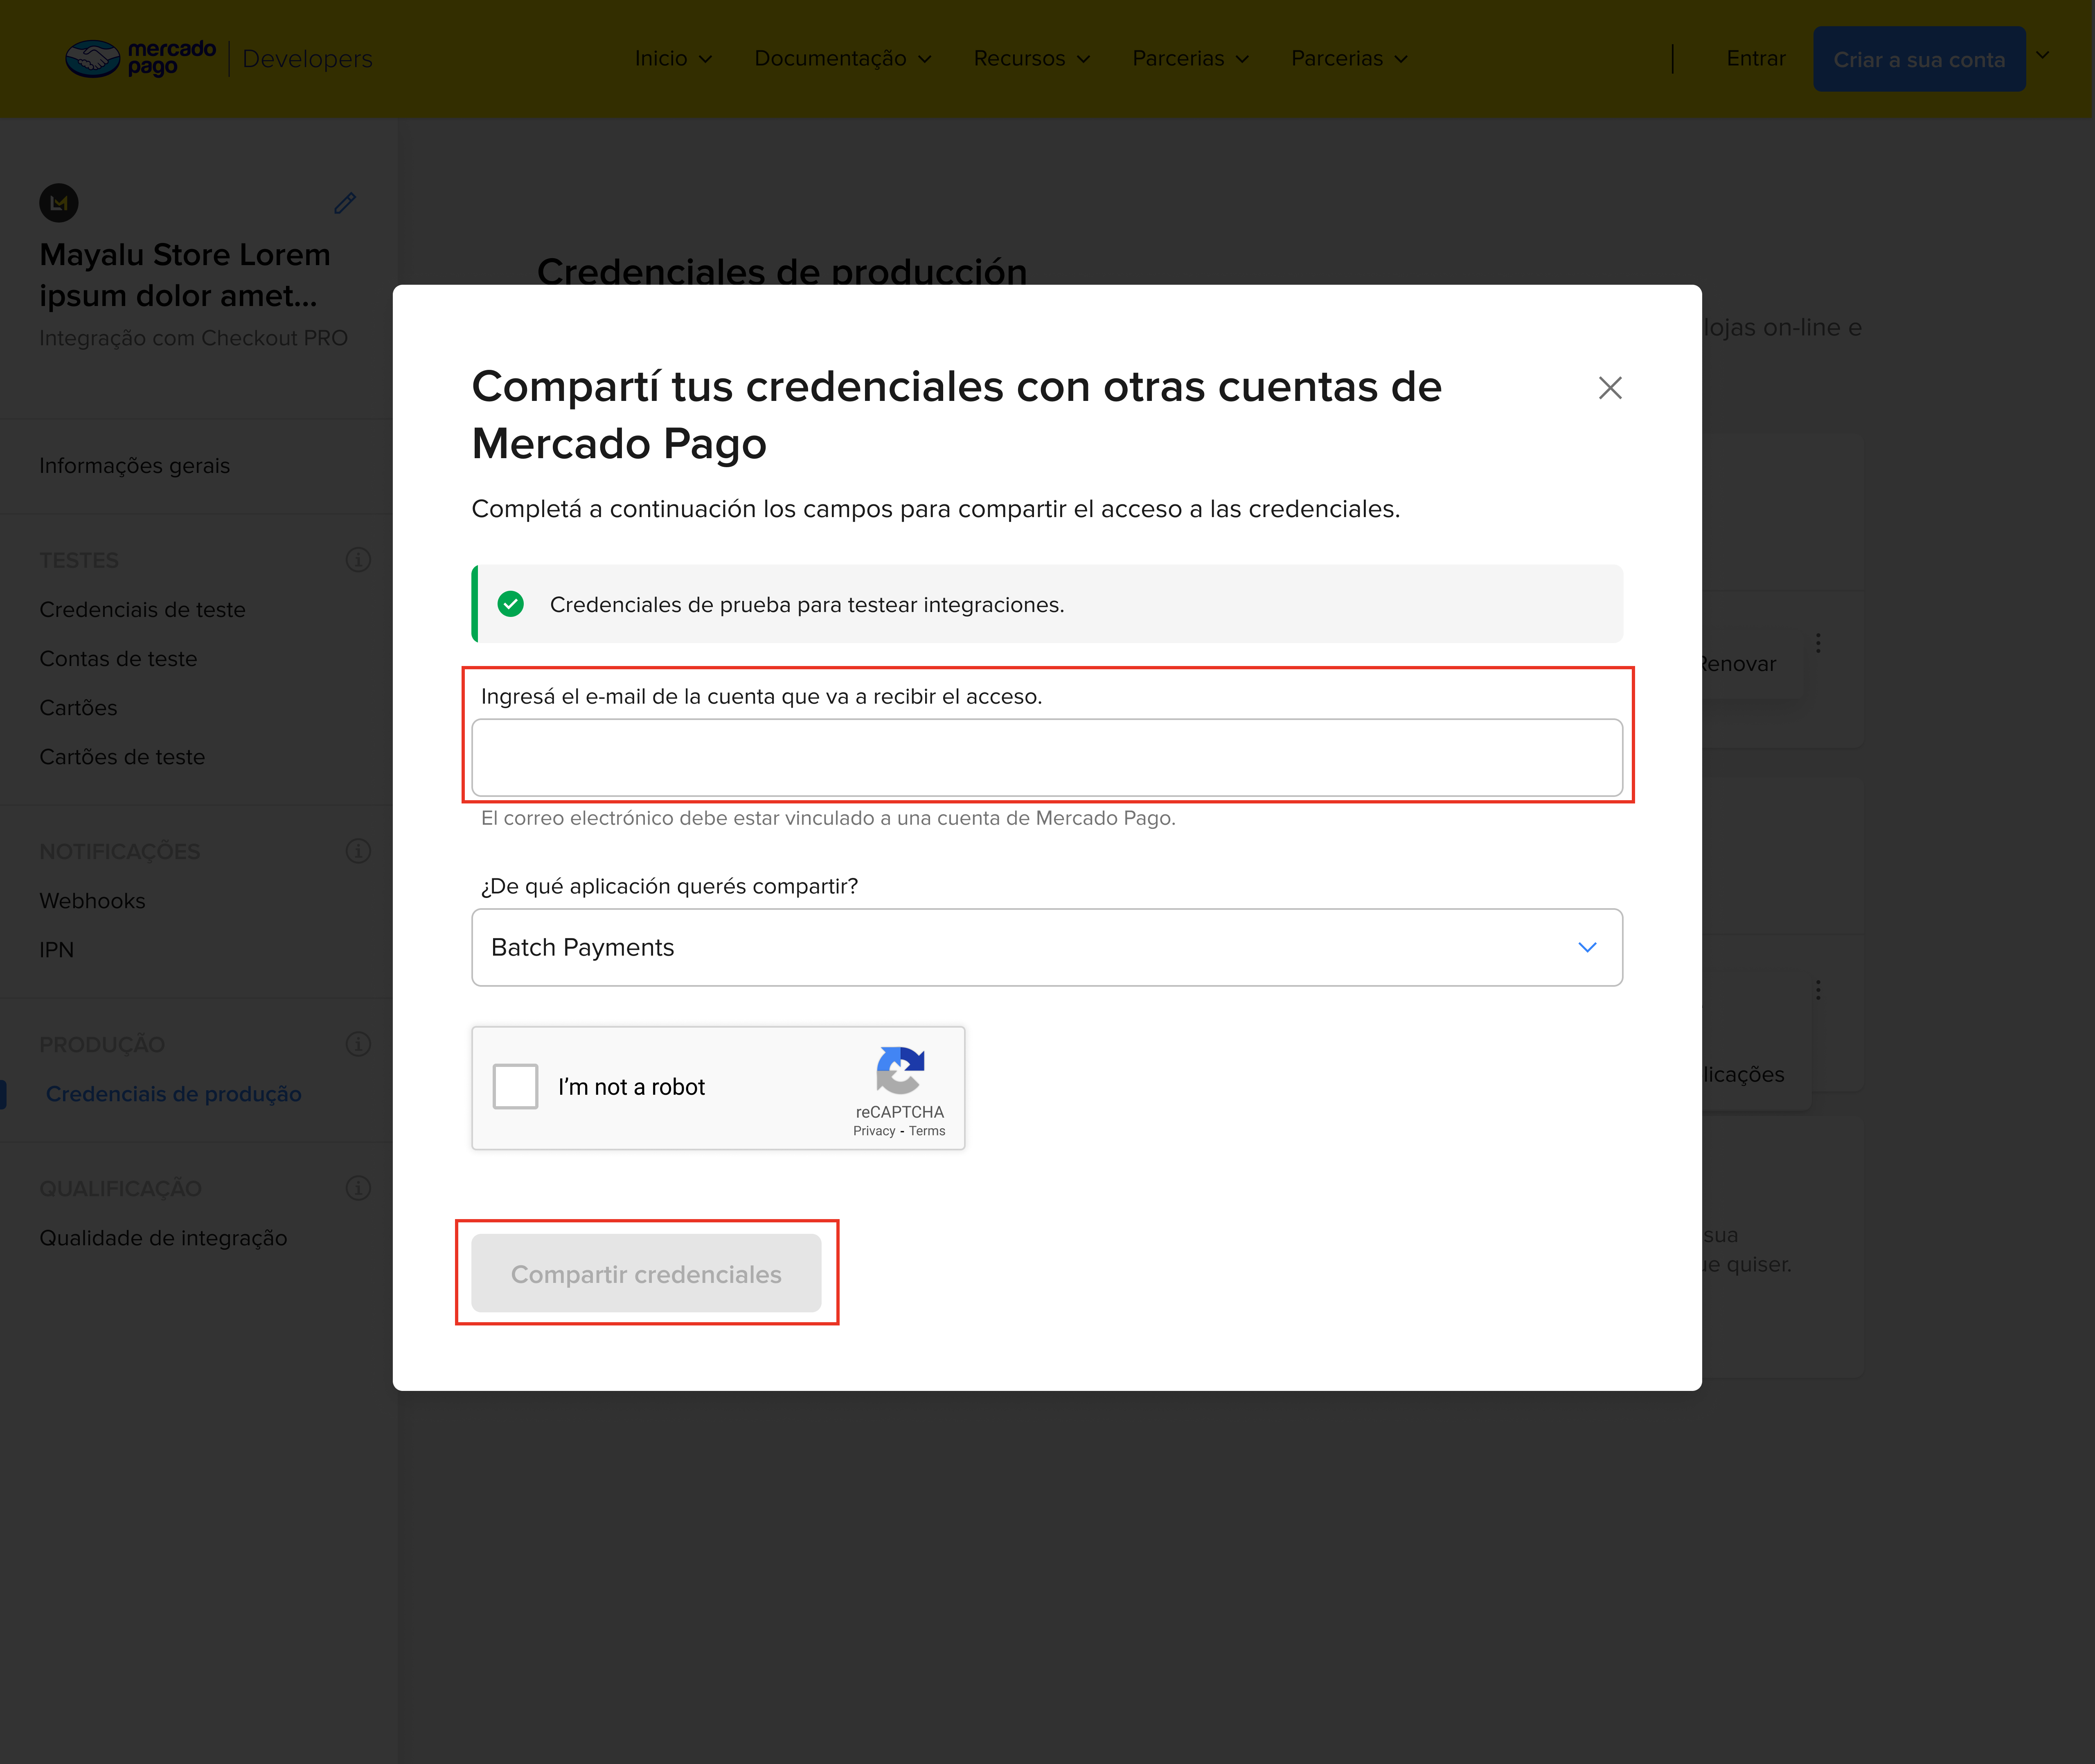Open the three-dot menu beside Renovar
Image resolution: width=2095 pixels, height=1764 pixels.
coord(1818,643)
